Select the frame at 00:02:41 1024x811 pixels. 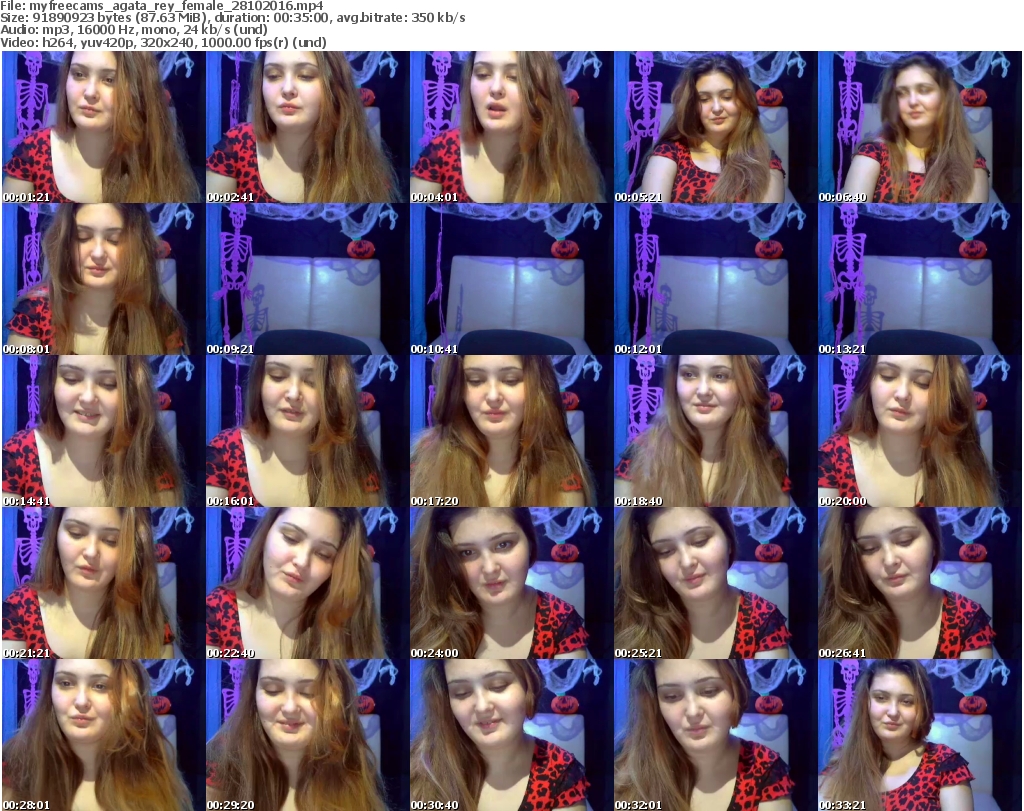306,127
